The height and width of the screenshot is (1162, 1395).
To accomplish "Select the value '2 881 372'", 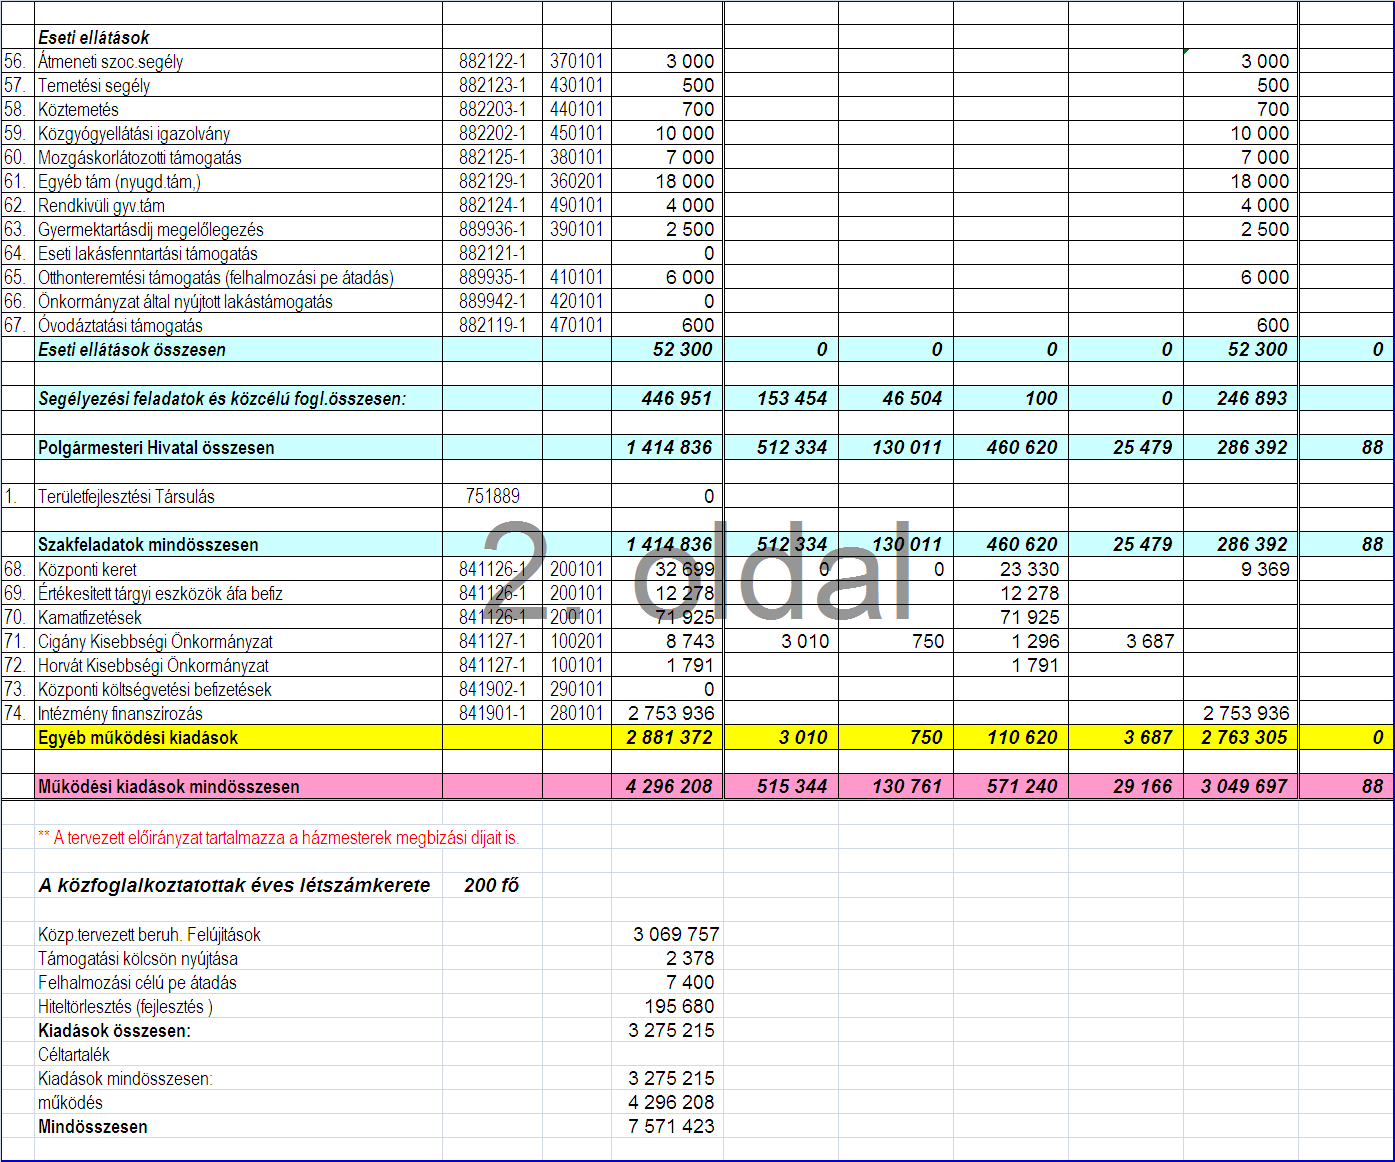I will (670, 737).
